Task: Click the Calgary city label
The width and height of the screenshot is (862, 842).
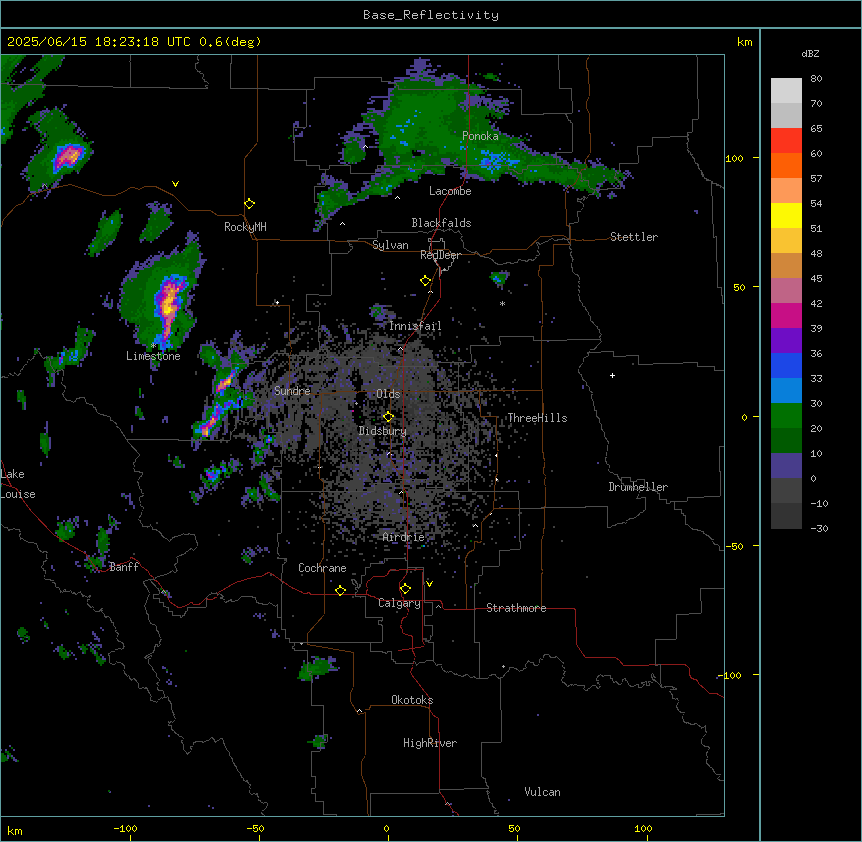Action: pos(399,603)
